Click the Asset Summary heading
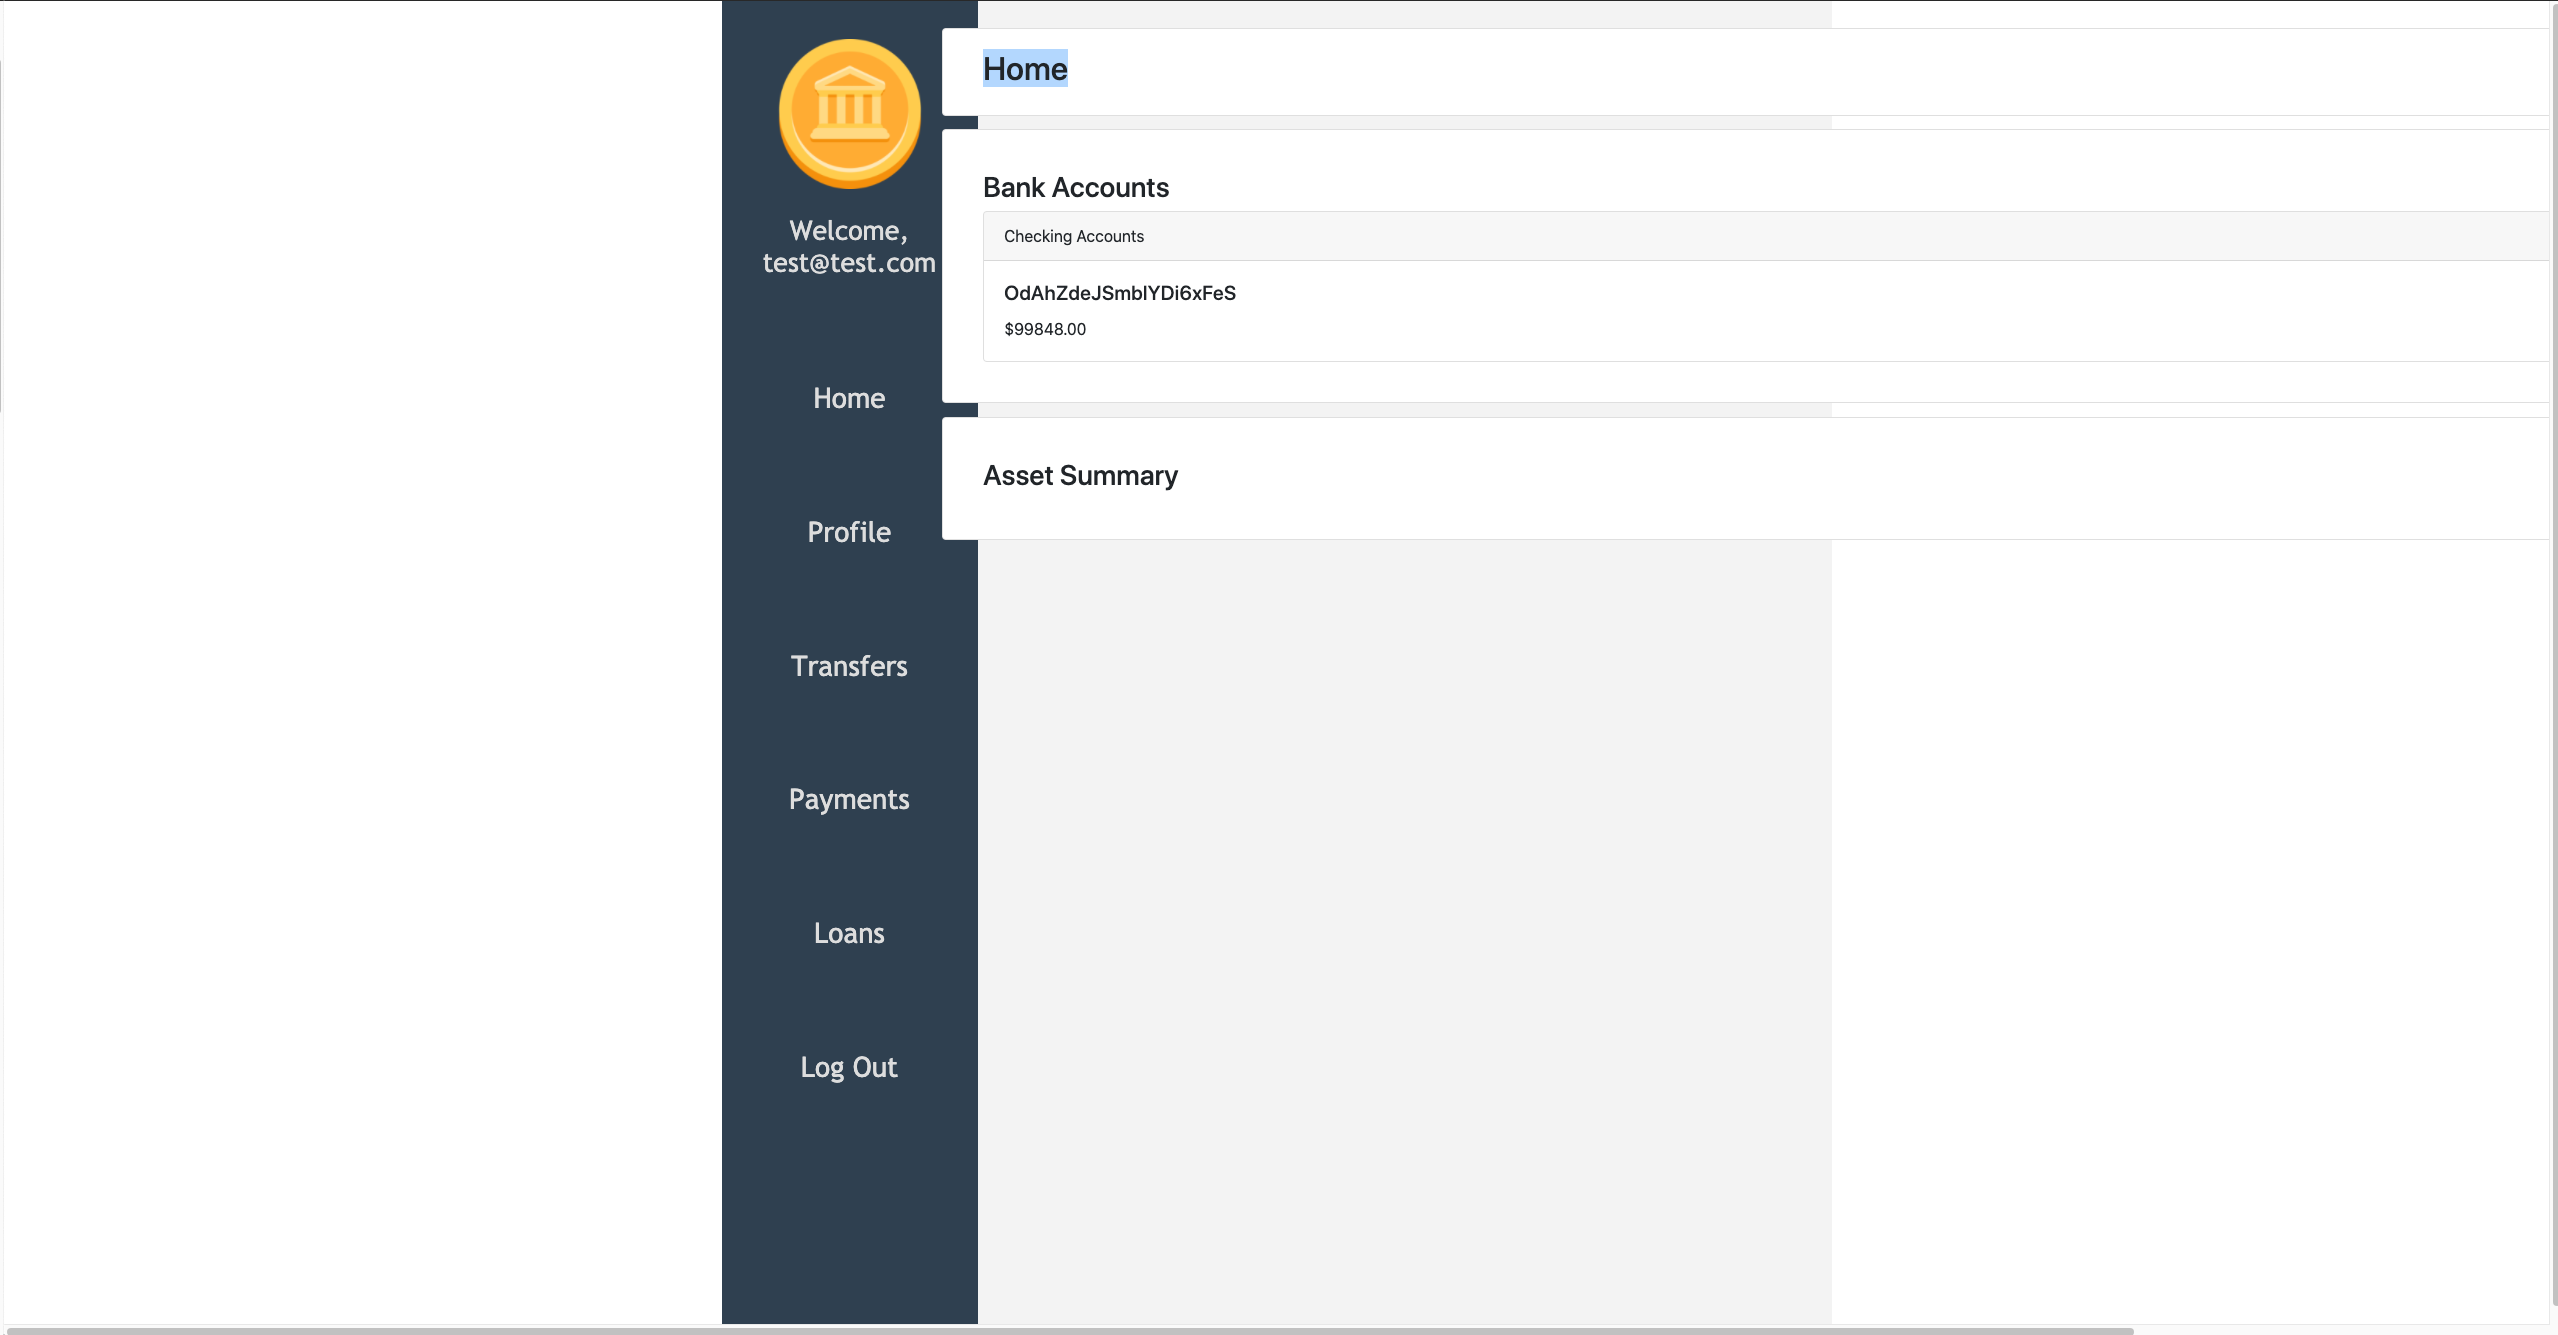 click(x=1080, y=476)
